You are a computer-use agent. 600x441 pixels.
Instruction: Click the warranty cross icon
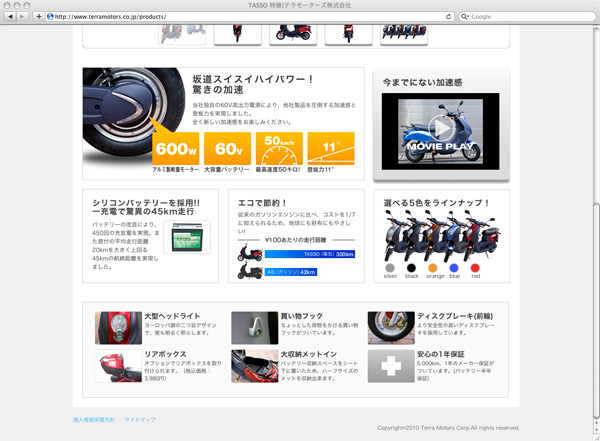(391, 366)
